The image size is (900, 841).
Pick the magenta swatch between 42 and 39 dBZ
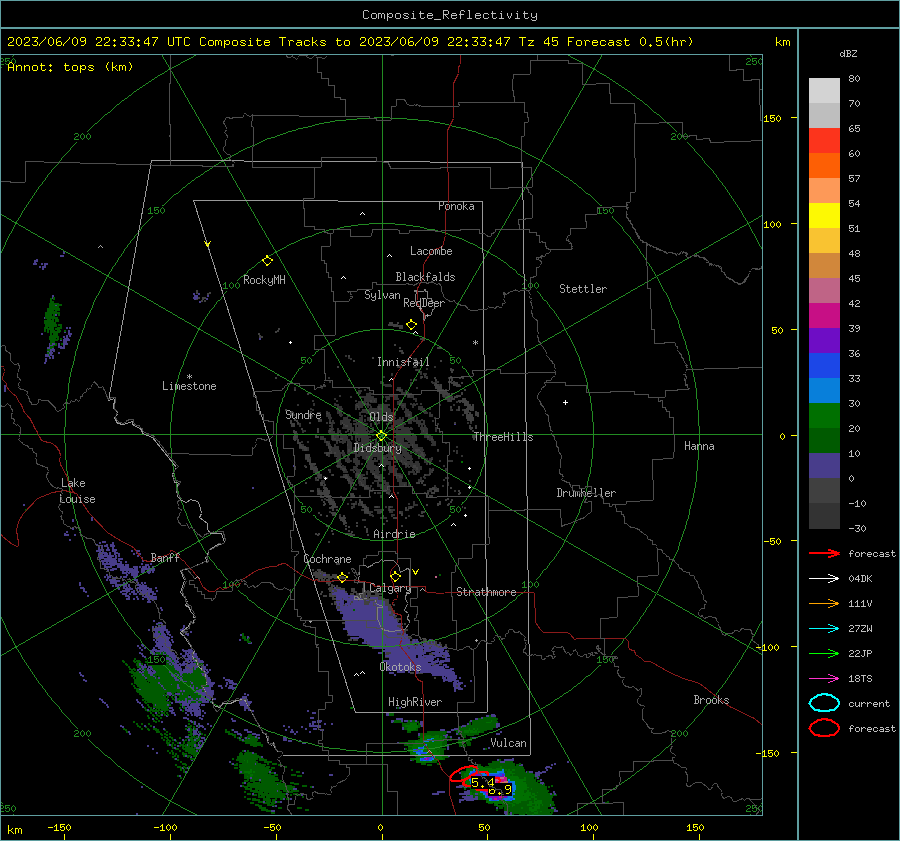click(824, 316)
